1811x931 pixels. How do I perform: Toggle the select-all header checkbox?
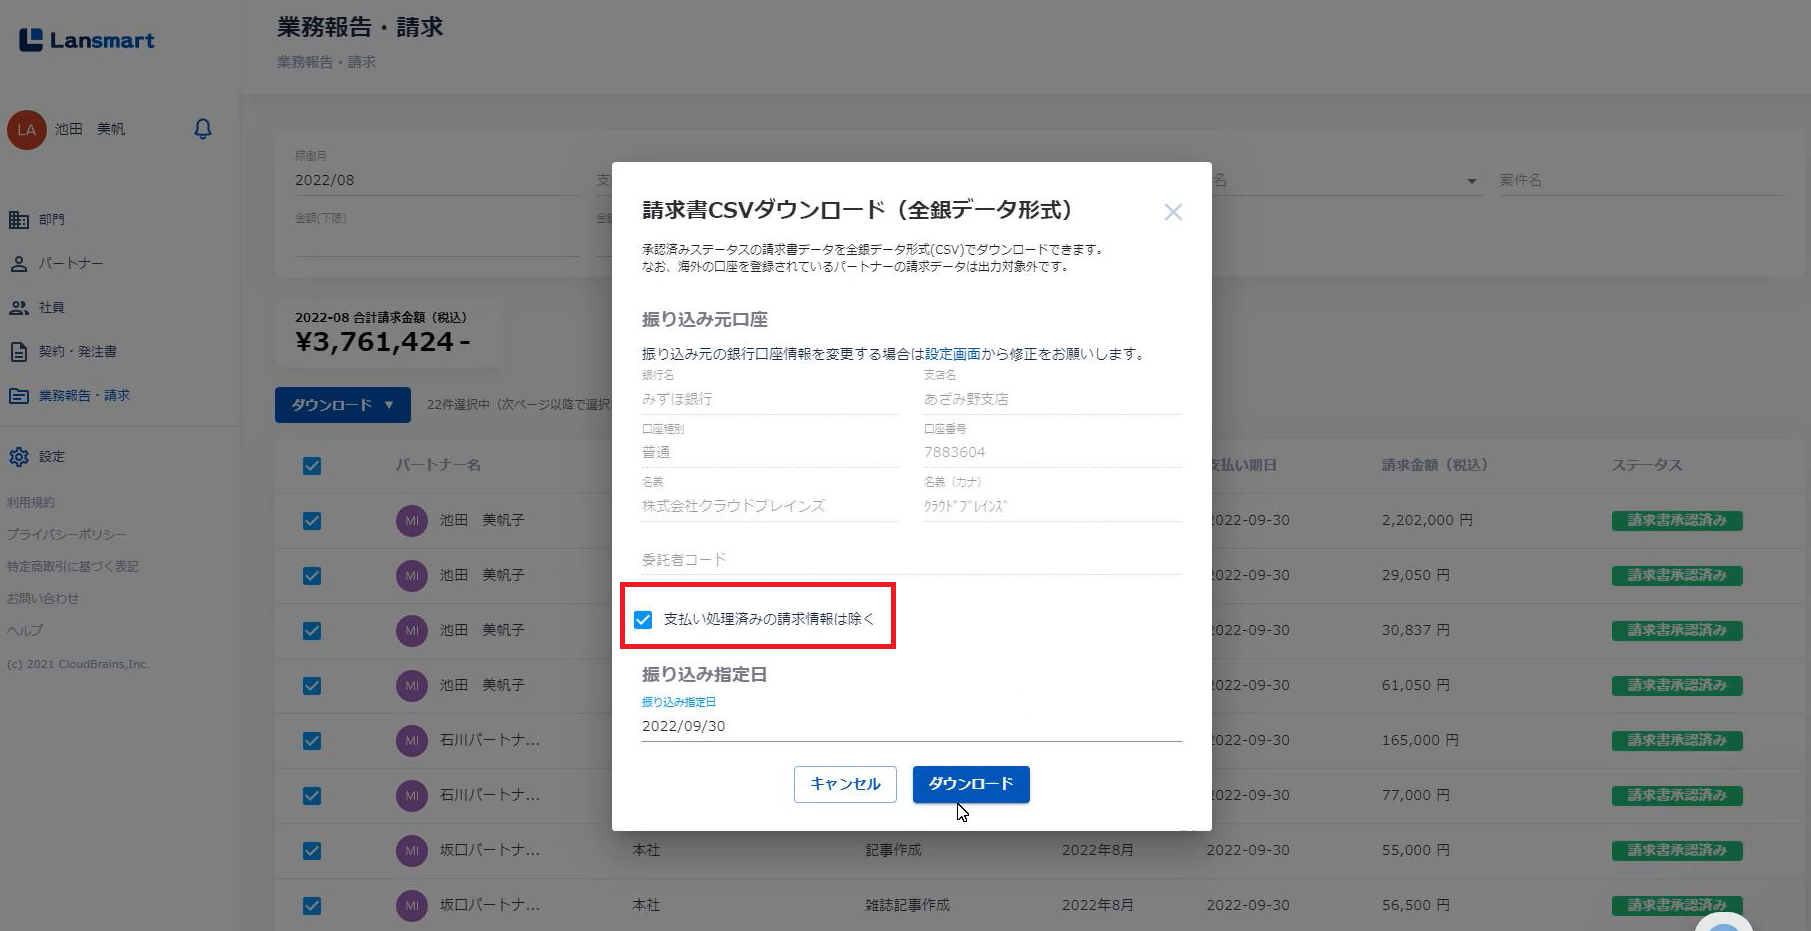click(x=312, y=466)
